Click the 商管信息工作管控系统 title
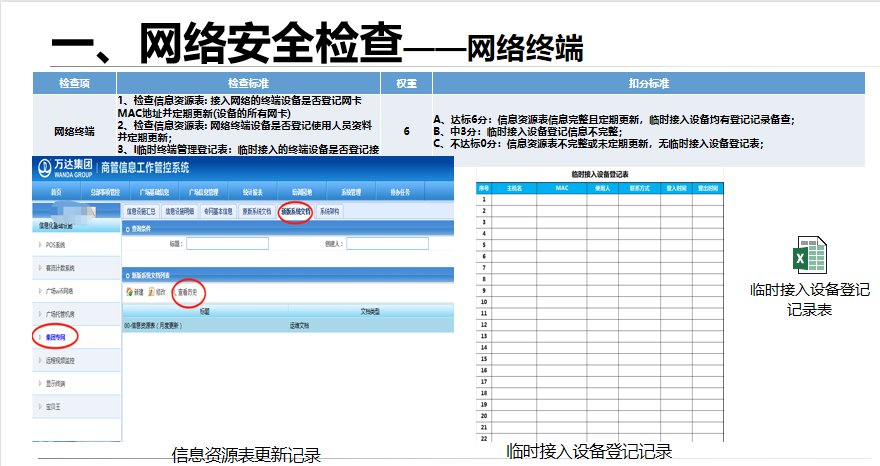The height and width of the screenshot is (466, 880). tap(145, 167)
